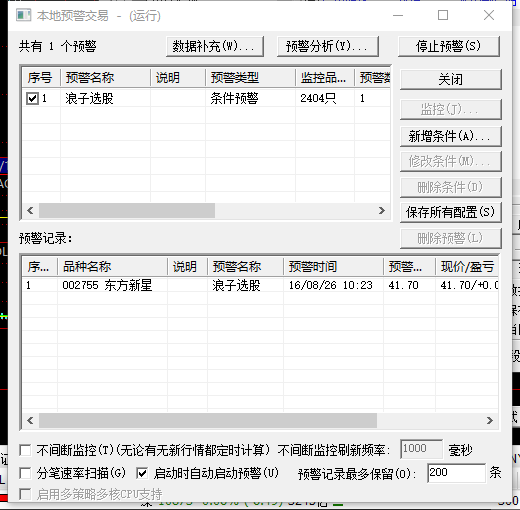Viewport: 520px width, 510px height.
Task: Click the 2404只 monitored count cell
Action: point(318,99)
